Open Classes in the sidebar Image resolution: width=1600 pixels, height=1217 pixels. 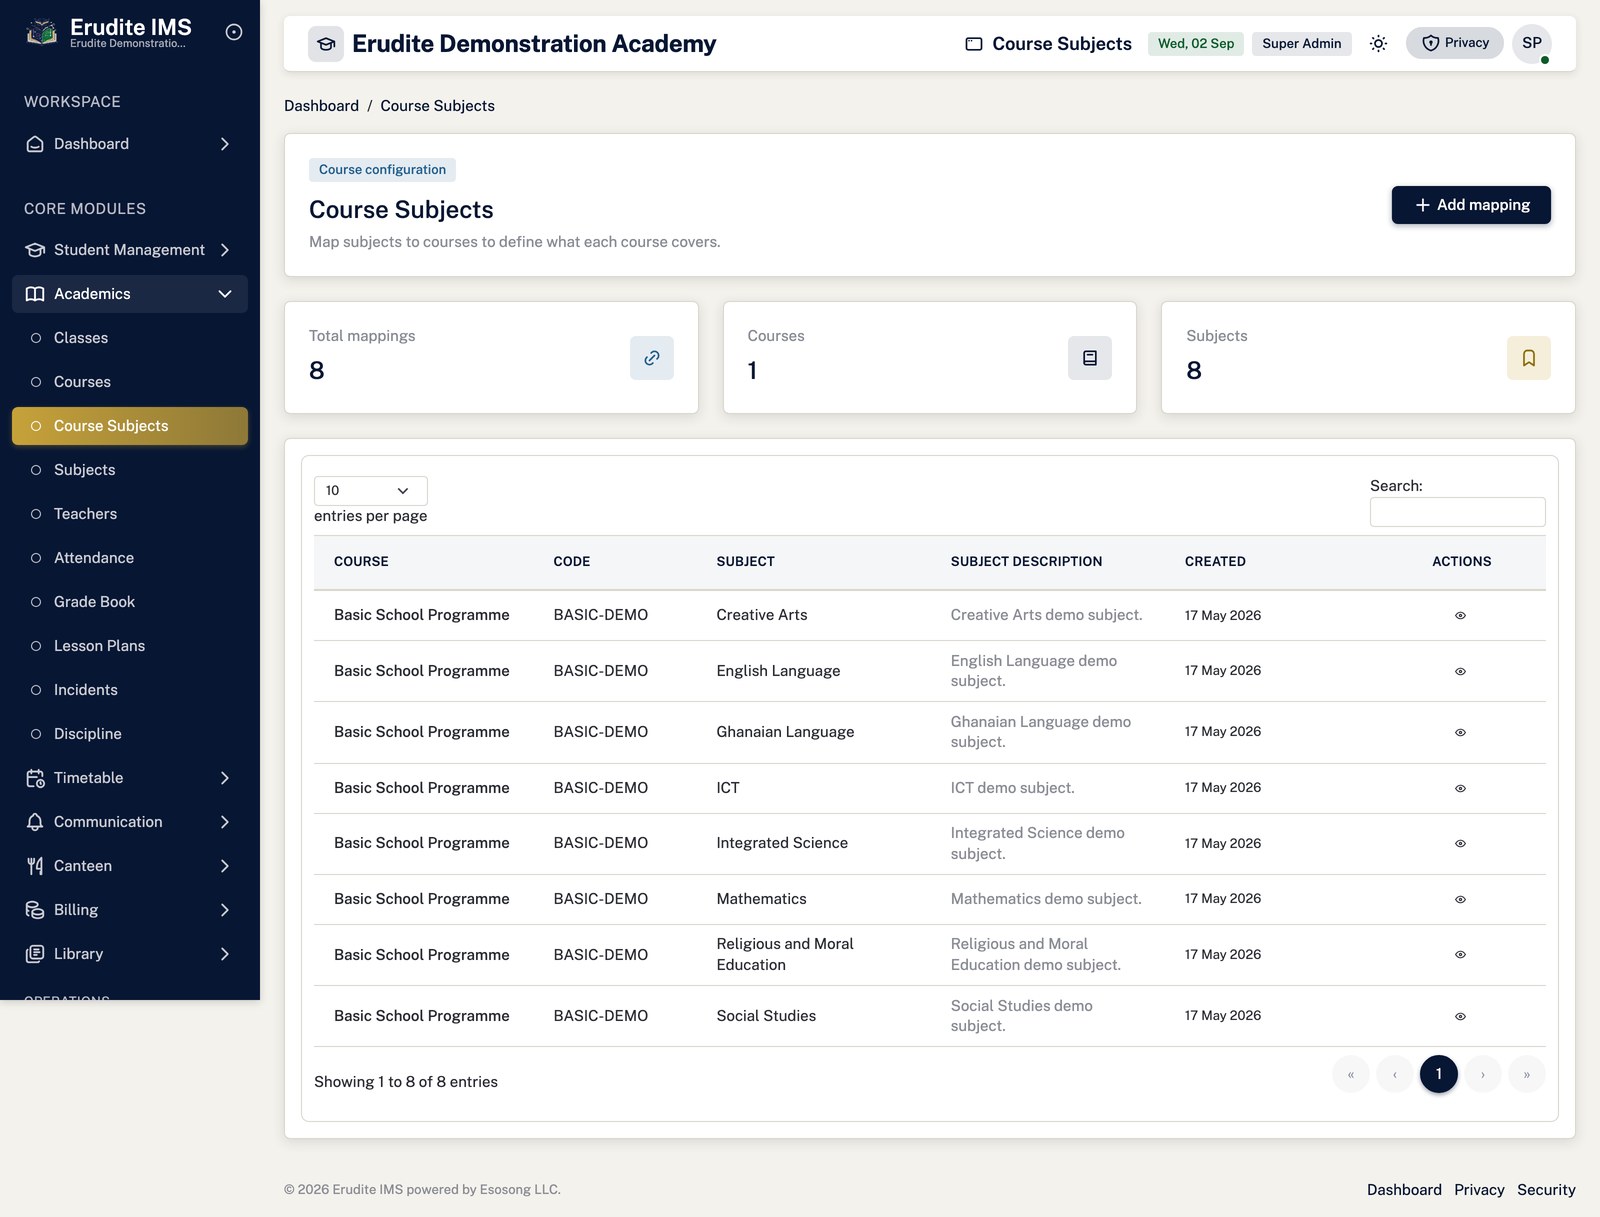coord(130,338)
